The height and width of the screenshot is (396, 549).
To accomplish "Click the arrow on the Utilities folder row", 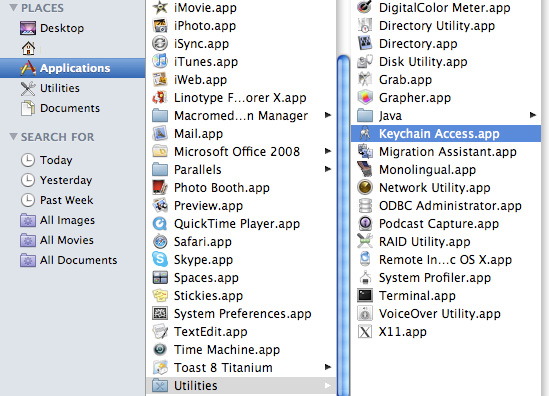I will click(328, 385).
